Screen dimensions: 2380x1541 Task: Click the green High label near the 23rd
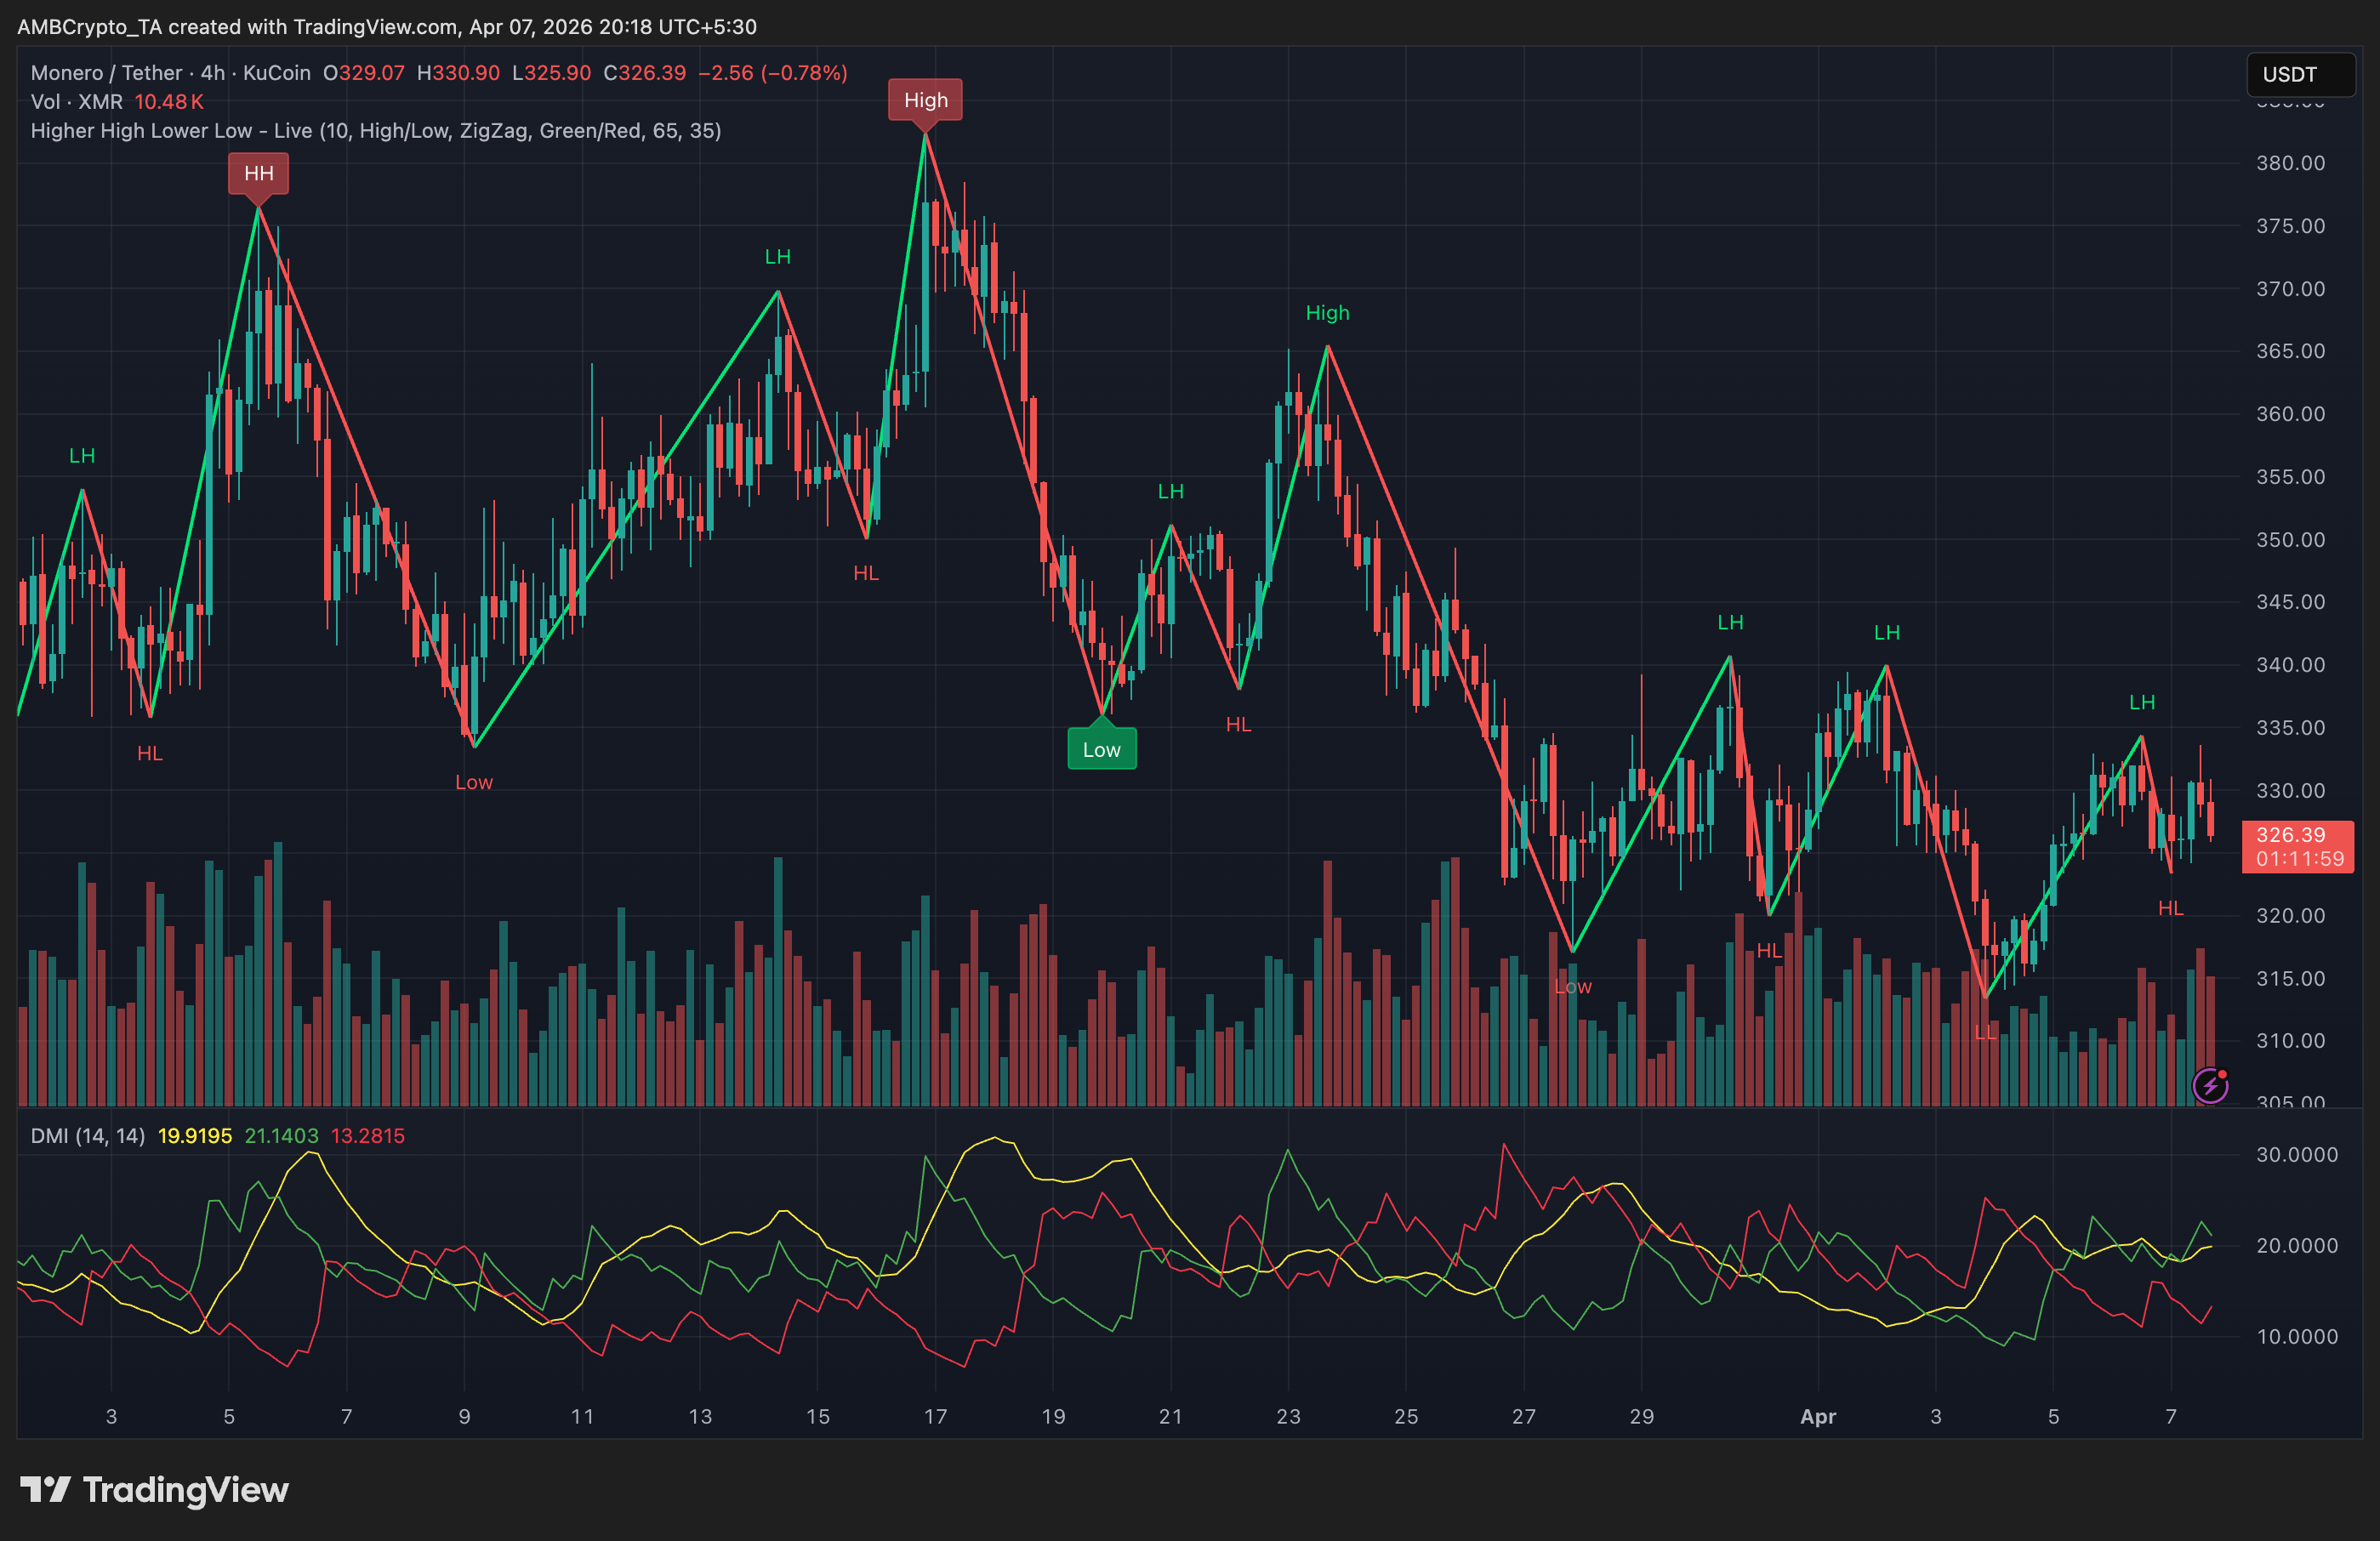tap(1327, 313)
